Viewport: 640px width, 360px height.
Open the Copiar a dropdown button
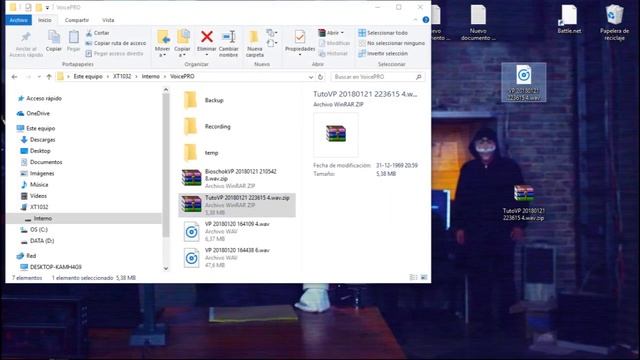tap(182, 43)
